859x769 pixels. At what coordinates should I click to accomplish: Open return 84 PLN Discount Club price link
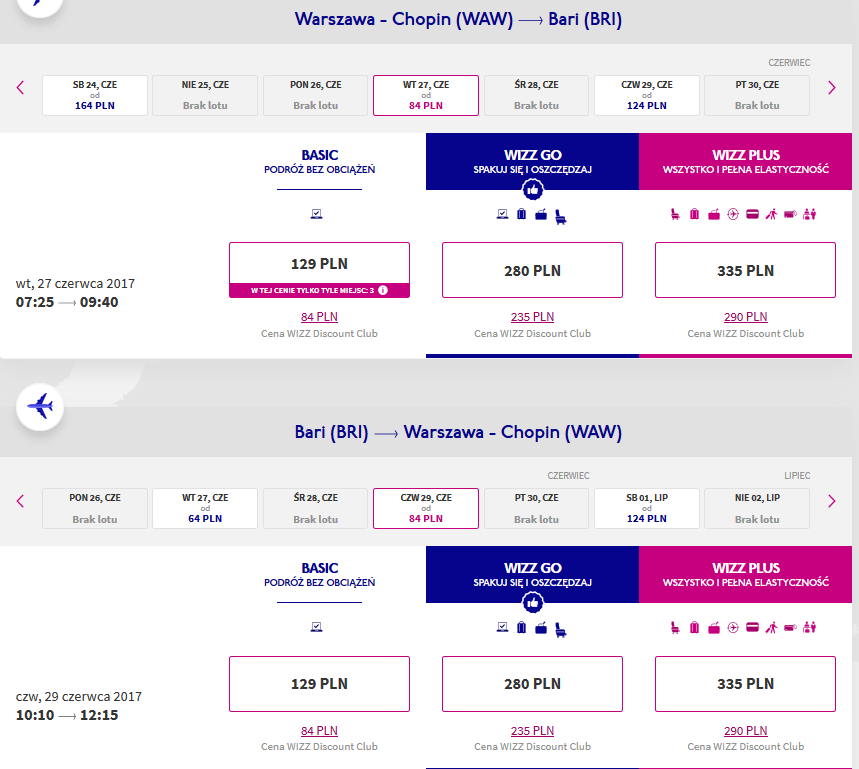click(x=319, y=731)
